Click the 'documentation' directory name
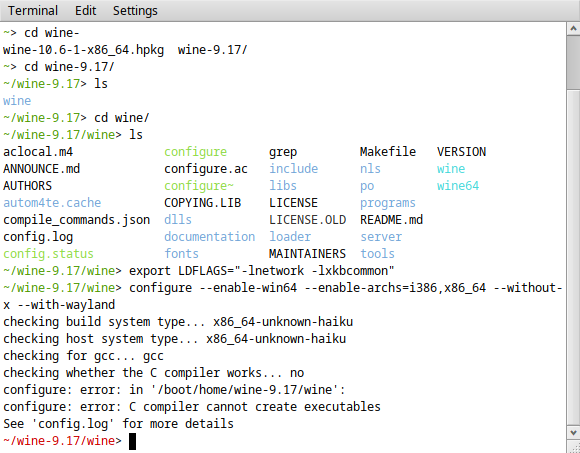Screen dimensions: 580x453 pos(209,237)
